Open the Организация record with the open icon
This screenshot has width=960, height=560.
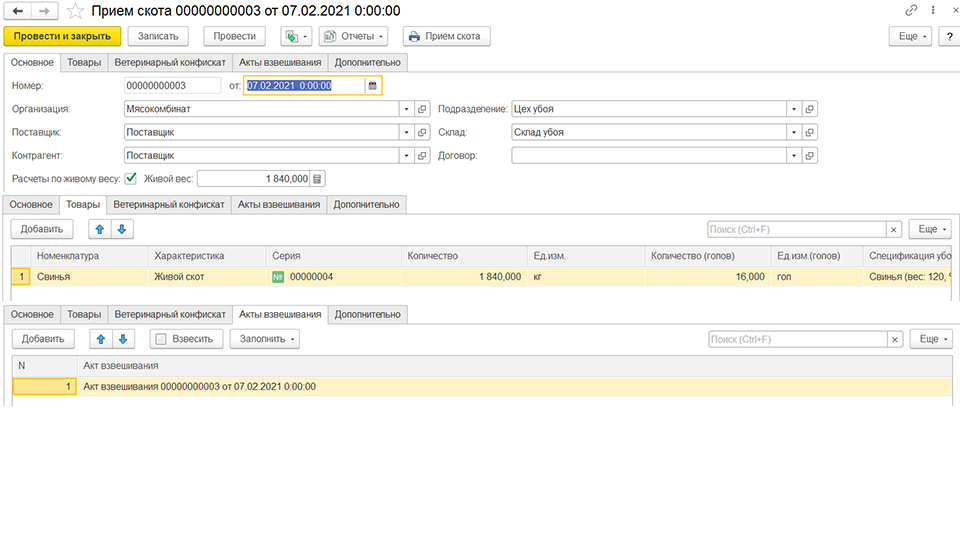coord(422,109)
